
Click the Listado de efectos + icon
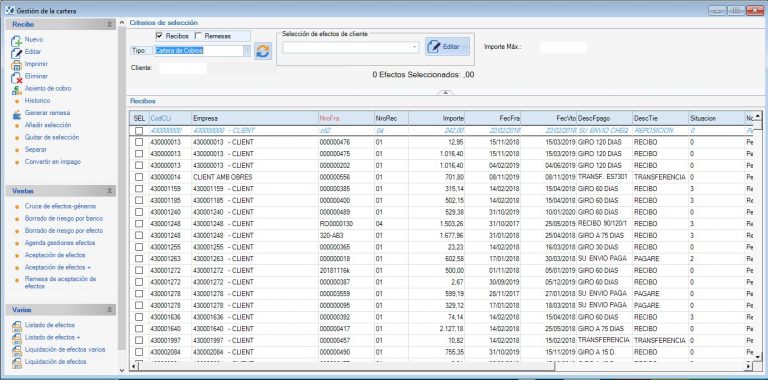click(x=17, y=338)
